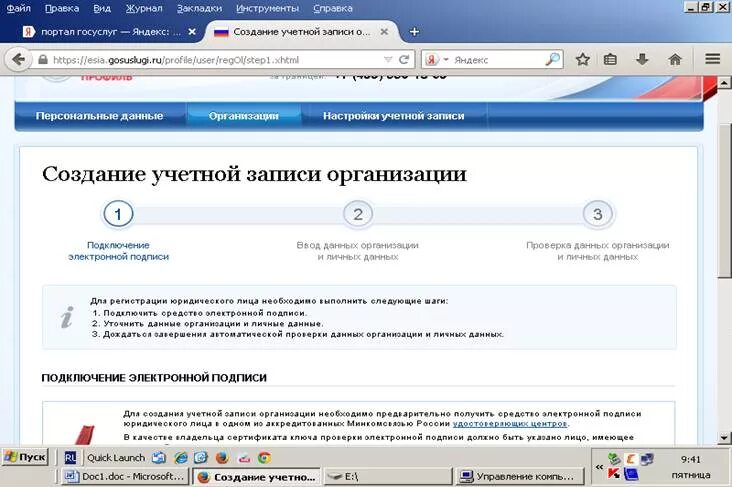This screenshot has height=487, width=732.
Task: Open the Yandex search engine selector
Action: (x=436, y=60)
